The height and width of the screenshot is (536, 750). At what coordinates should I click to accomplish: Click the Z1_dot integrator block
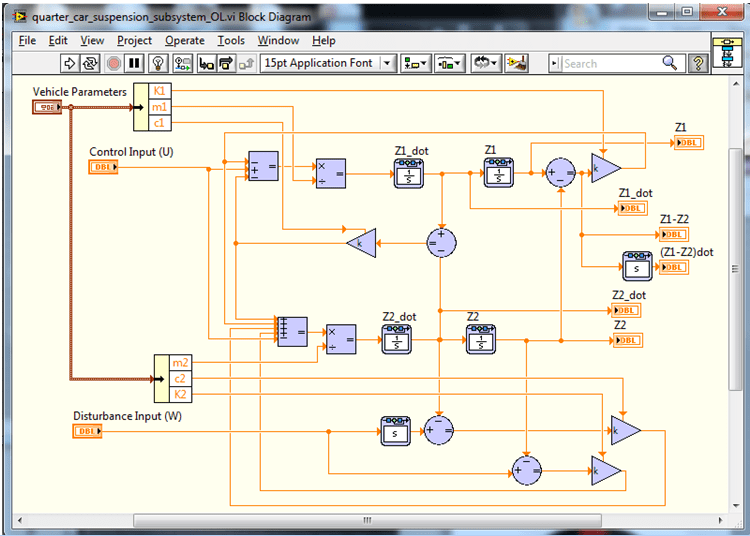click(x=408, y=173)
